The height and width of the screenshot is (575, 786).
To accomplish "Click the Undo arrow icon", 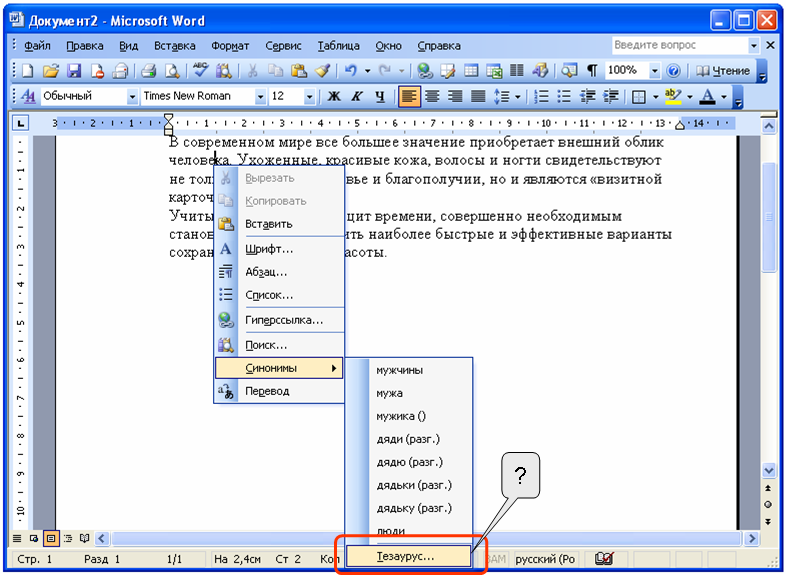I will [x=350, y=71].
